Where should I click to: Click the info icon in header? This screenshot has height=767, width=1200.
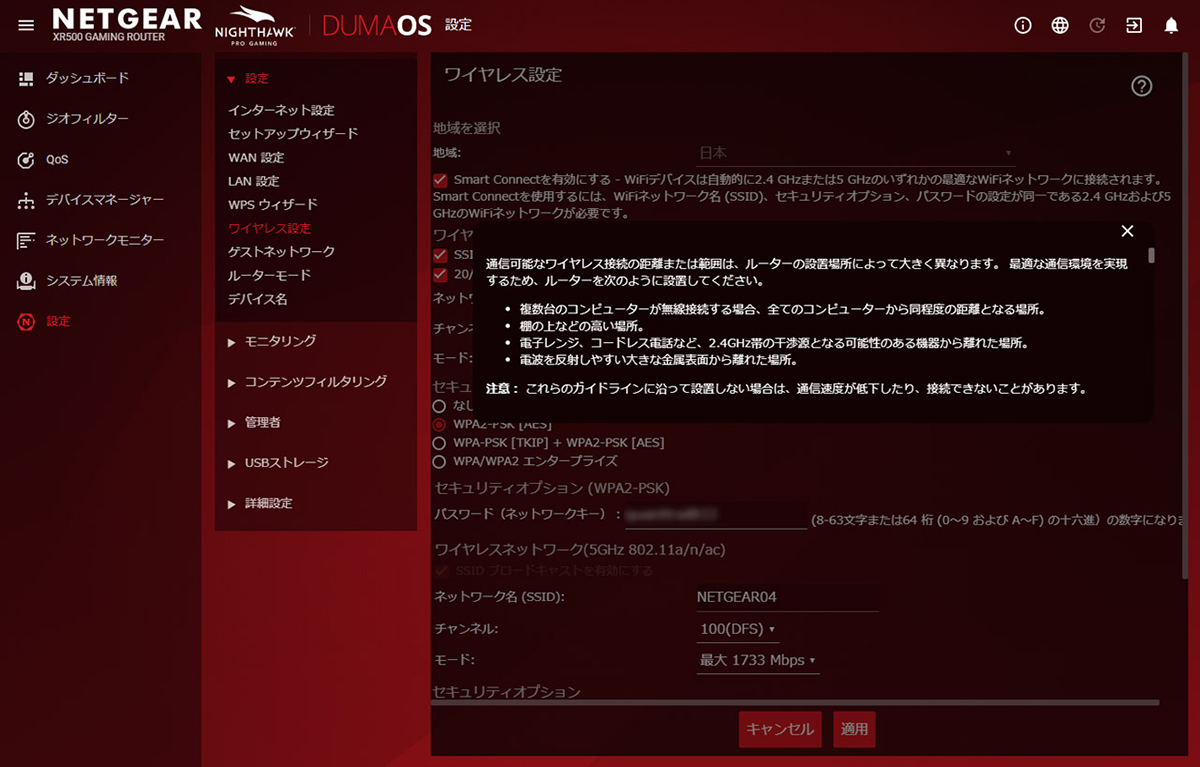[x=1023, y=26]
